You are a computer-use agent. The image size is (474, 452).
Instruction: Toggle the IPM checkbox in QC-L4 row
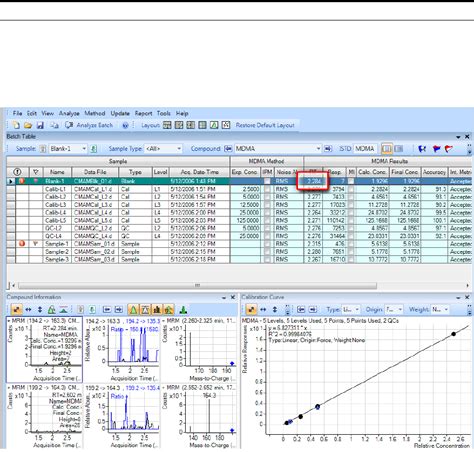pos(267,236)
